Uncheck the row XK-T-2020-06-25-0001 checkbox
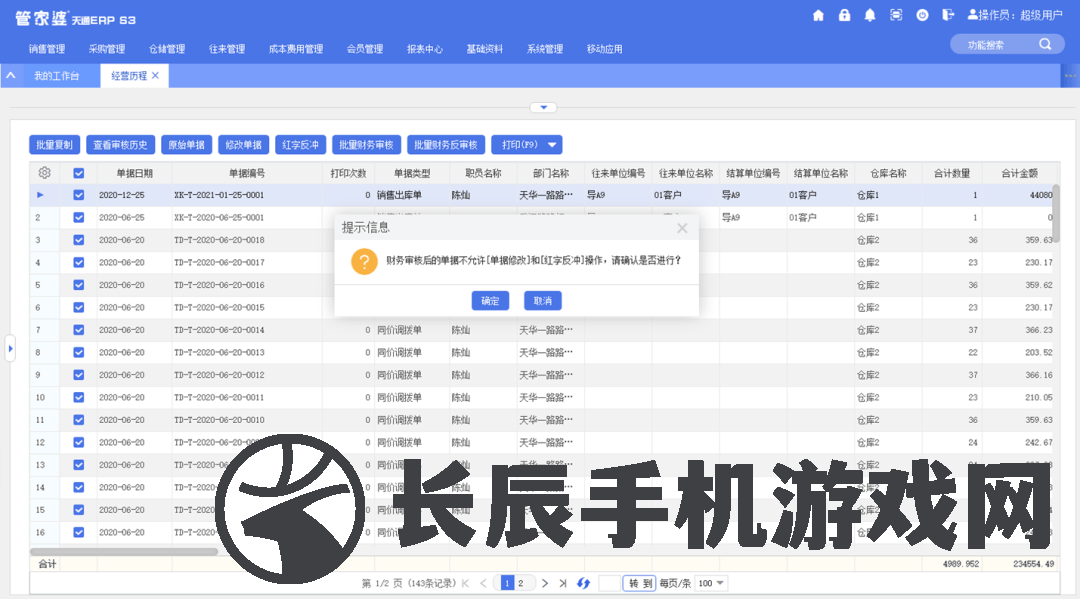 [79, 218]
